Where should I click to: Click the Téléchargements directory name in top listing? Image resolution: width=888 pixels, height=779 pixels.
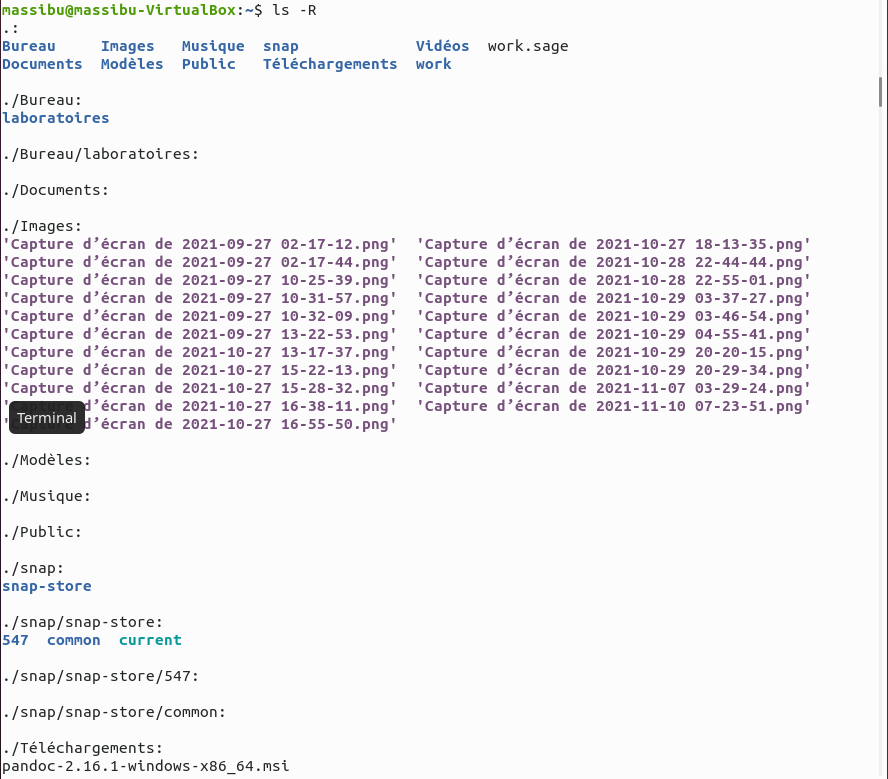pos(330,65)
